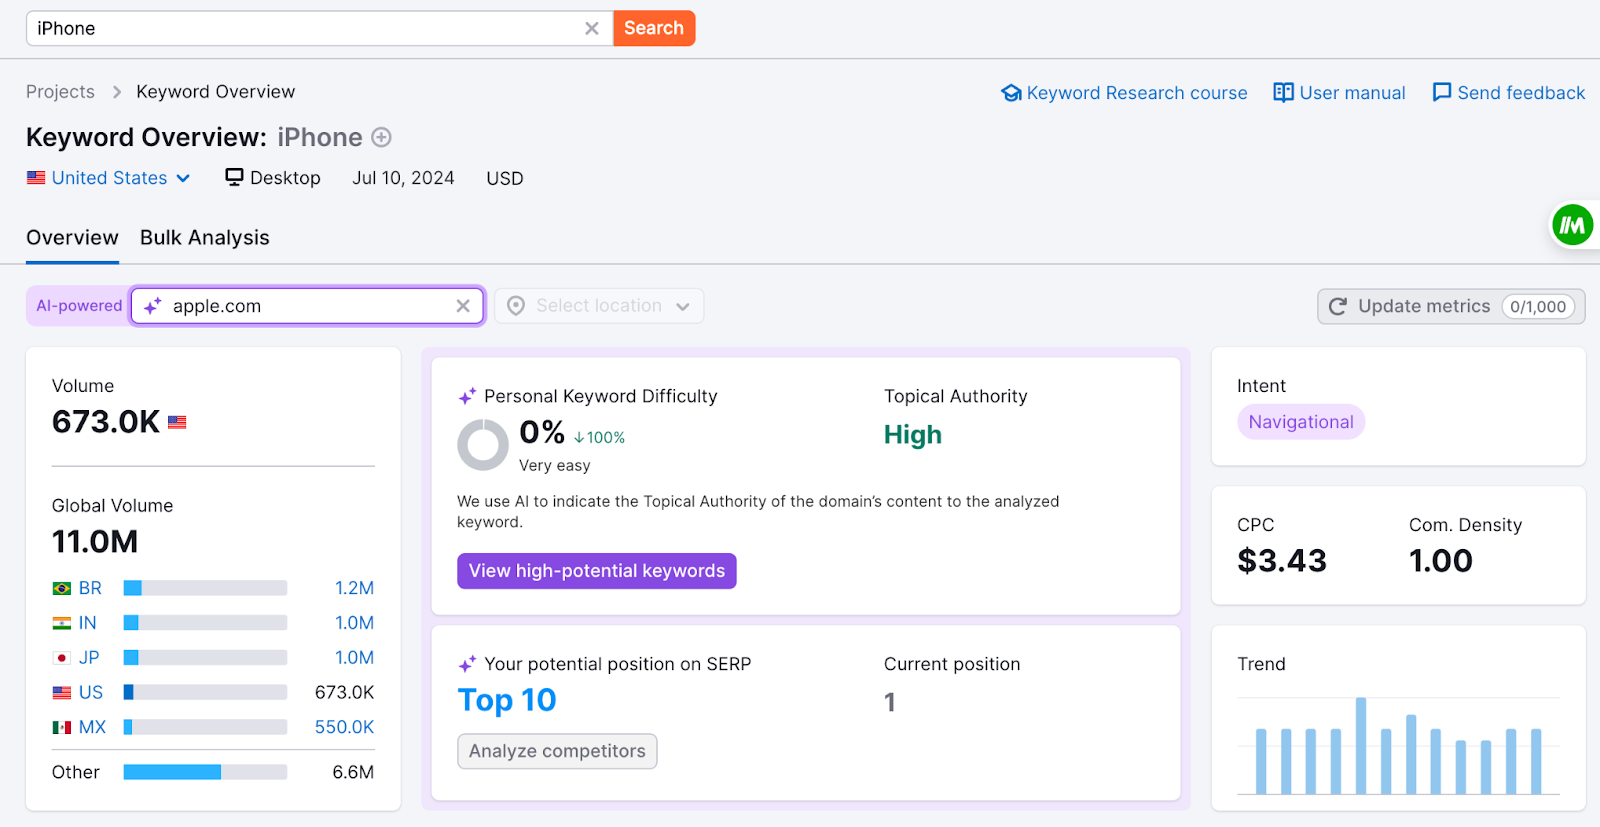Click the Desktop device monitor icon
Viewport: 1600px width, 827px height.
(235, 178)
